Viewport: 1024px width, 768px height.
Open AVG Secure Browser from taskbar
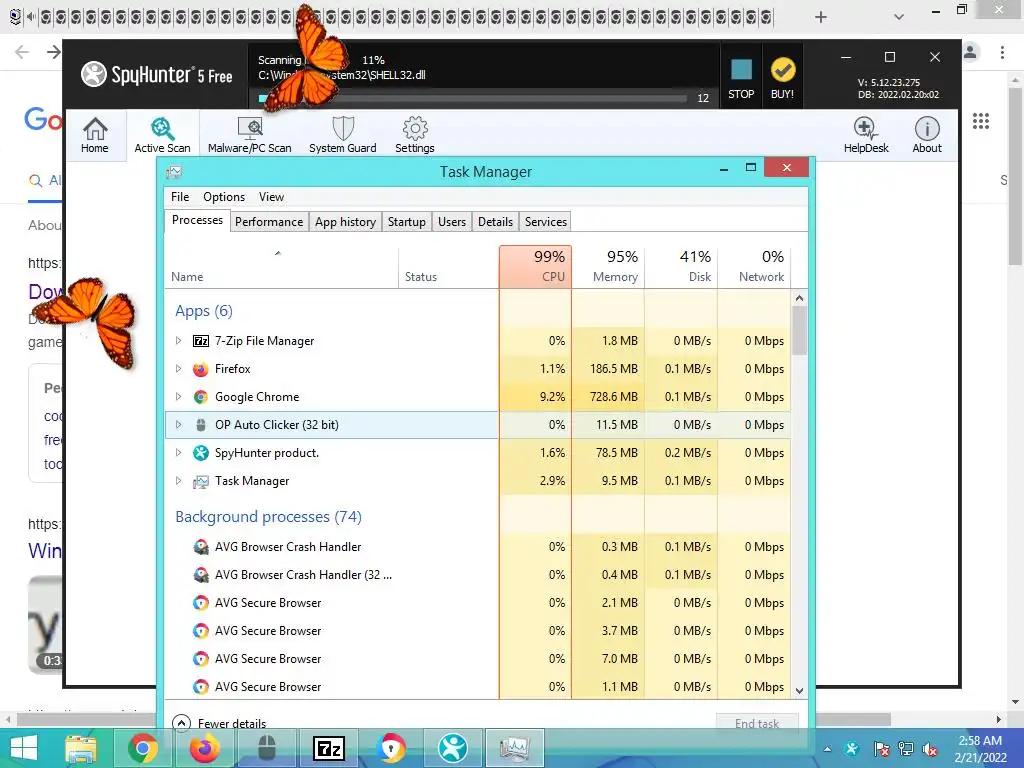pos(391,748)
